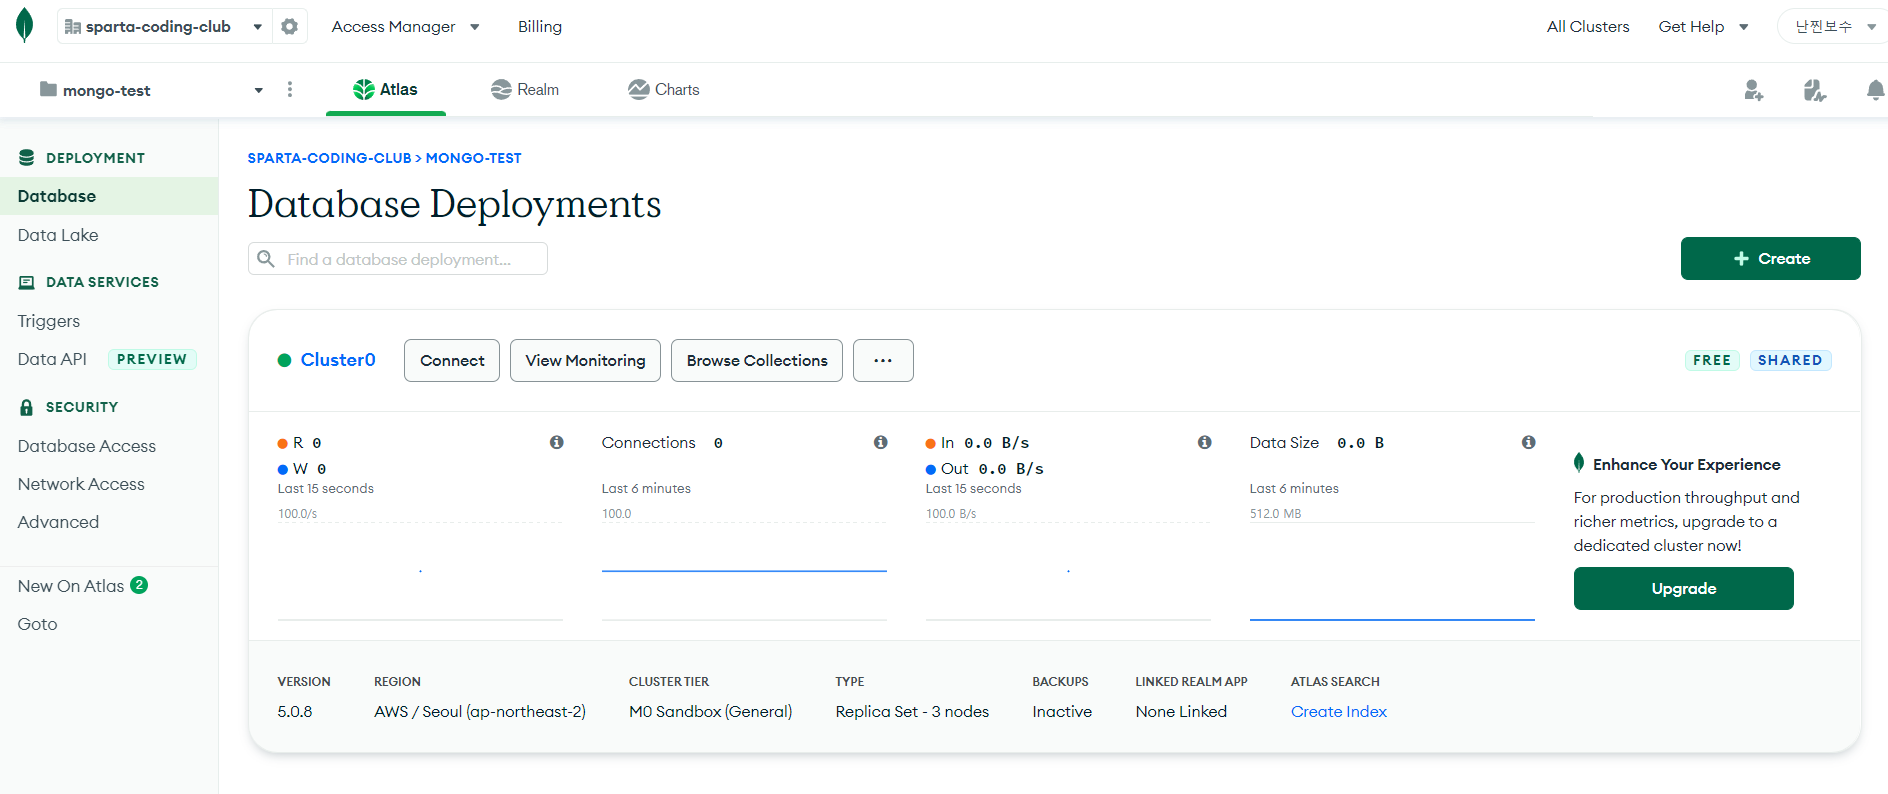Click the New On Atlas notification badge
This screenshot has width=1888, height=794.
point(139,585)
